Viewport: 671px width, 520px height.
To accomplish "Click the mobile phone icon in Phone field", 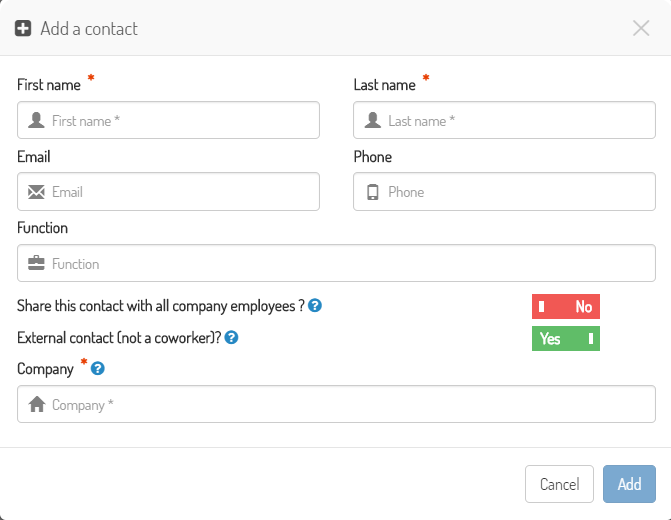I will 373,192.
